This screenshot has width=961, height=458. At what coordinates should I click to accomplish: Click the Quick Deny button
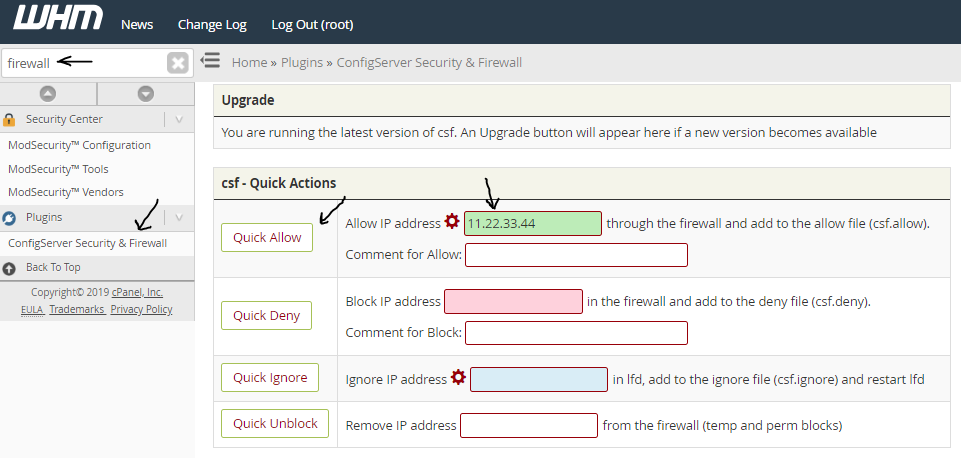(x=267, y=315)
